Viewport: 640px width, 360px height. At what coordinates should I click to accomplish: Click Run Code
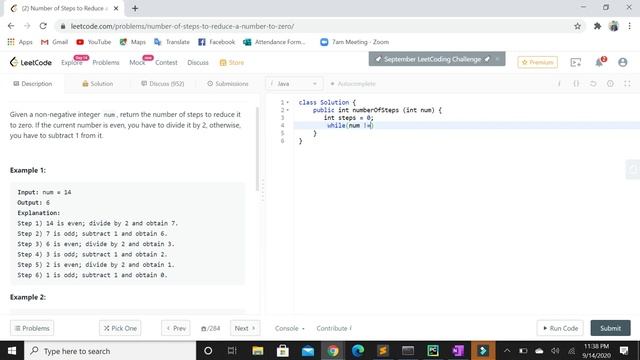point(560,328)
